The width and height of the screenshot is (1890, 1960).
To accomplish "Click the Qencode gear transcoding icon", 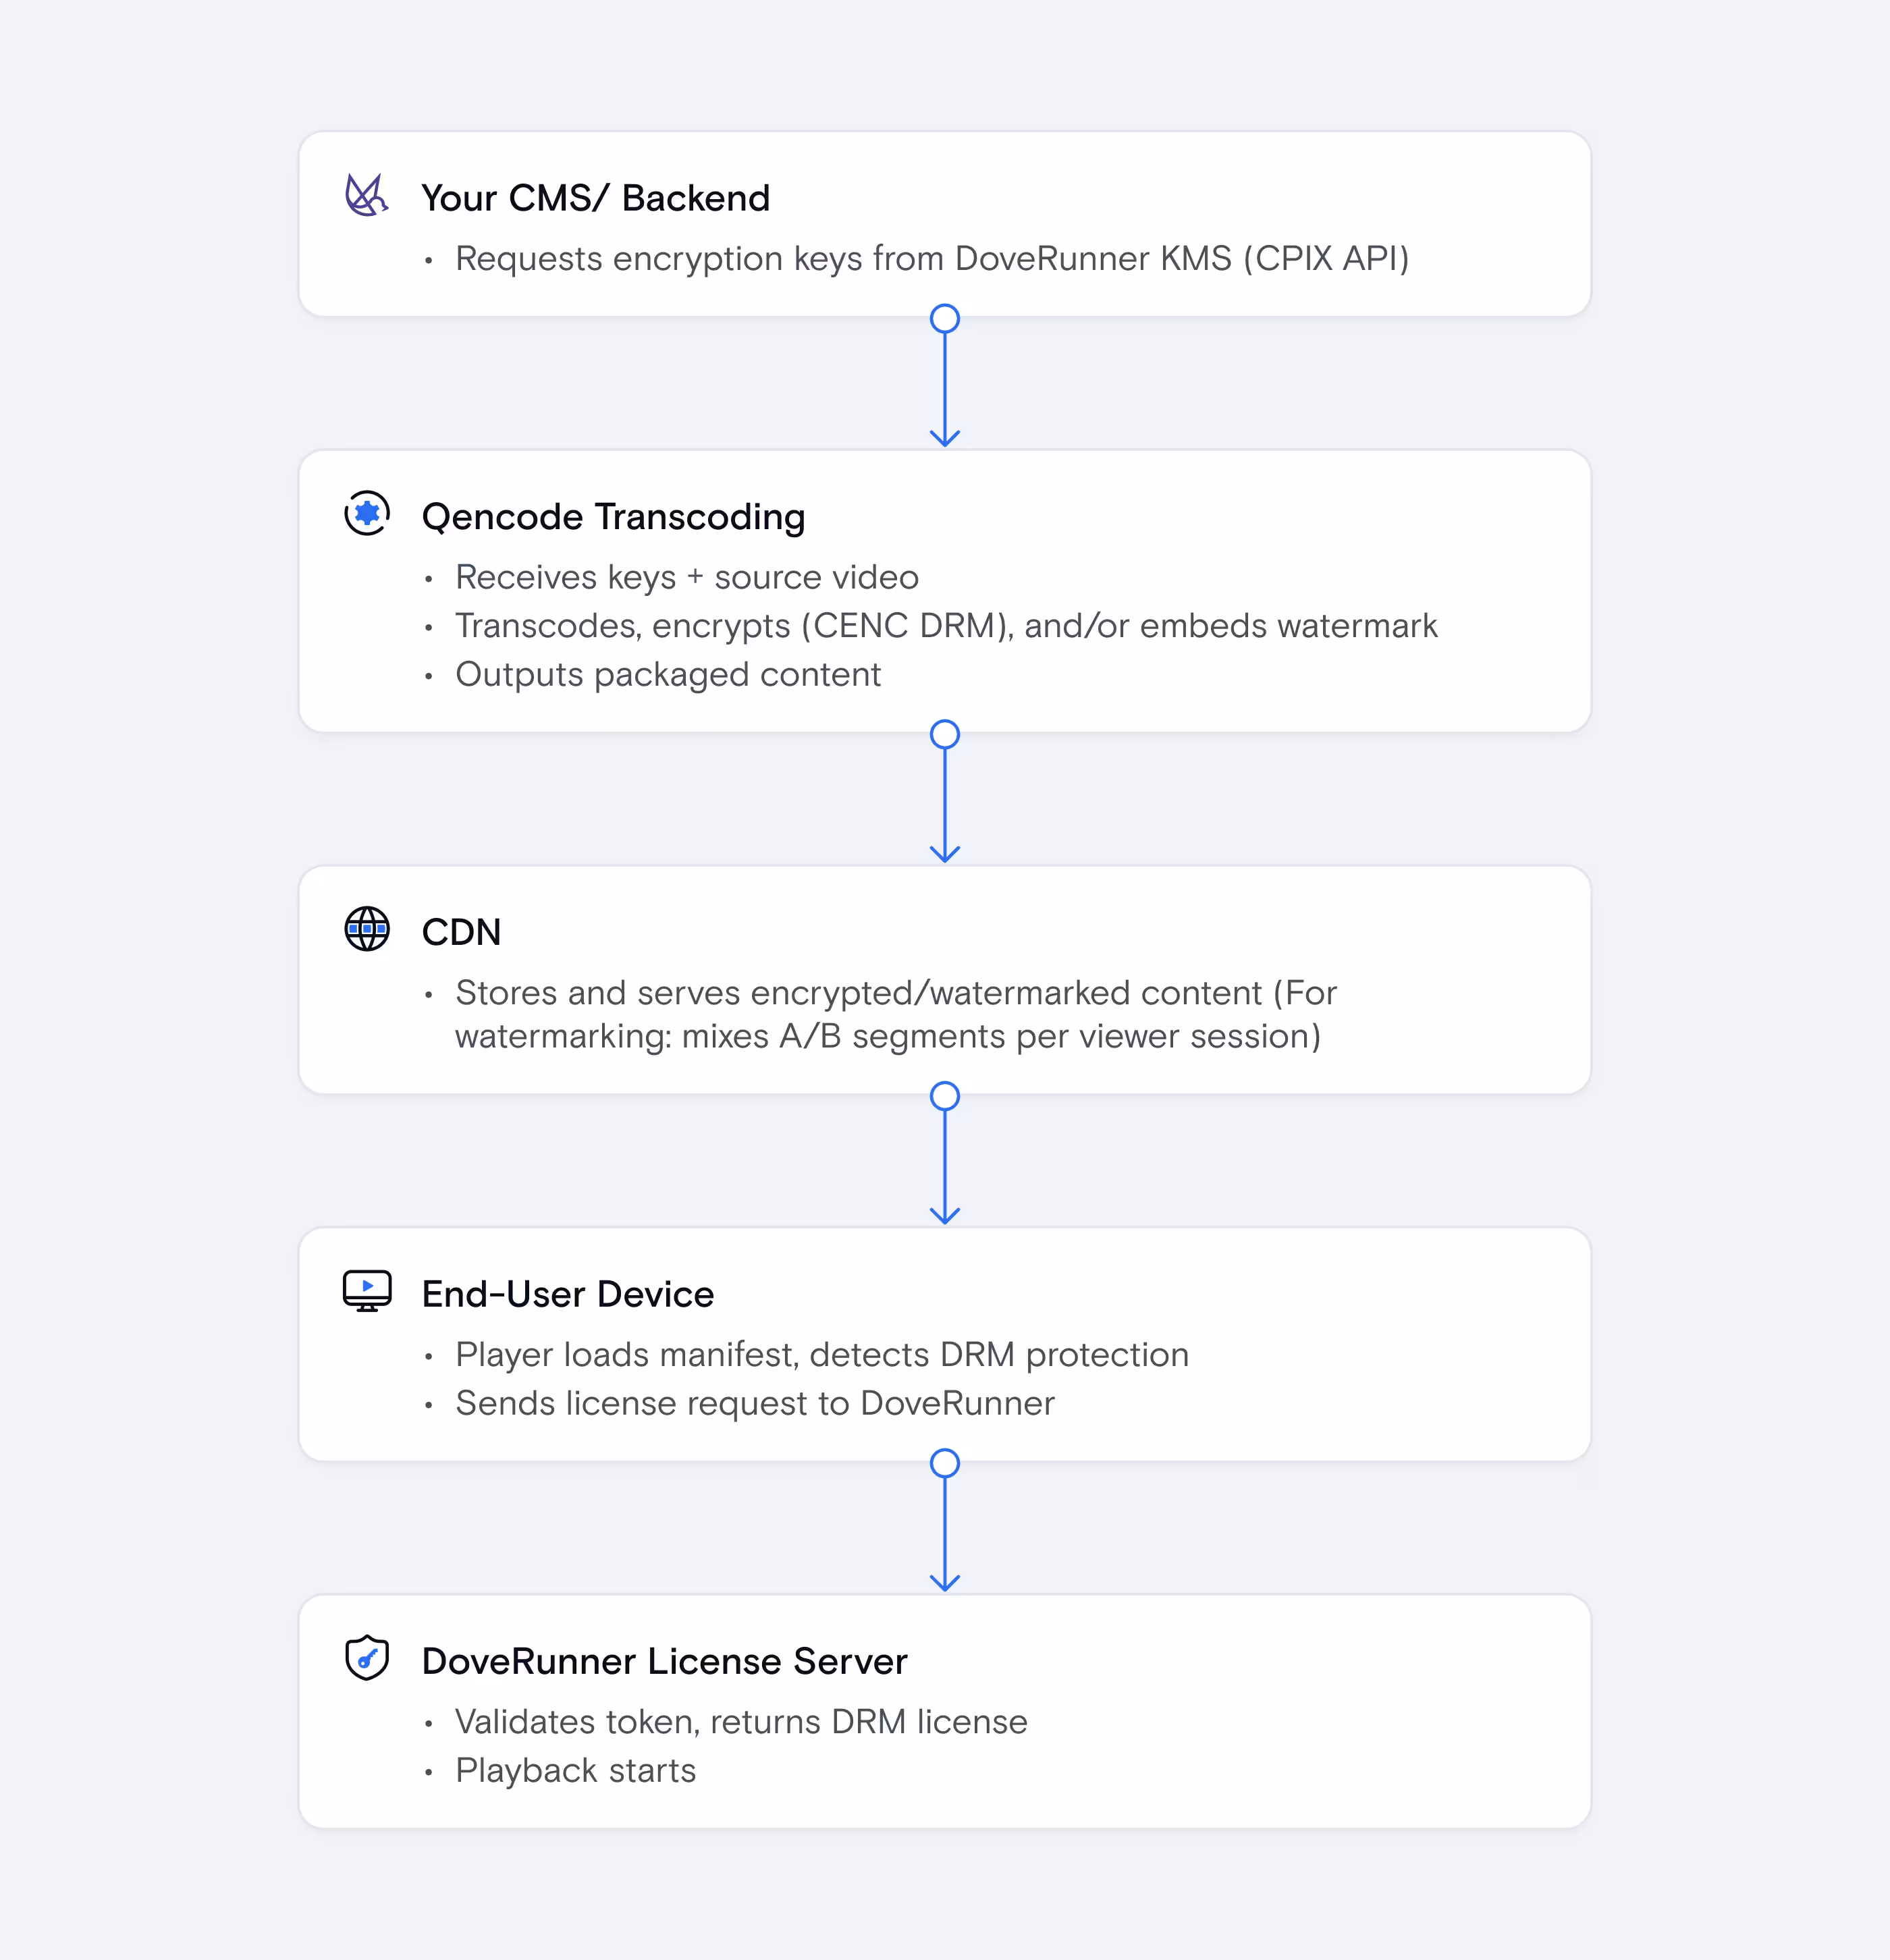I will [x=367, y=513].
